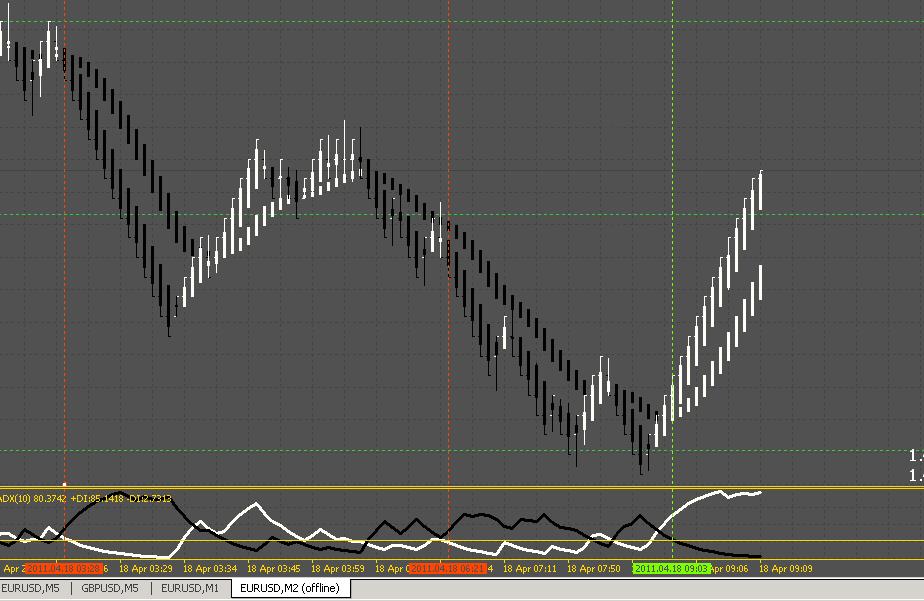Click the -DI:2.7313 value in indicator label
Image resolution: width=924 pixels, height=601 pixels.
point(149,498)
